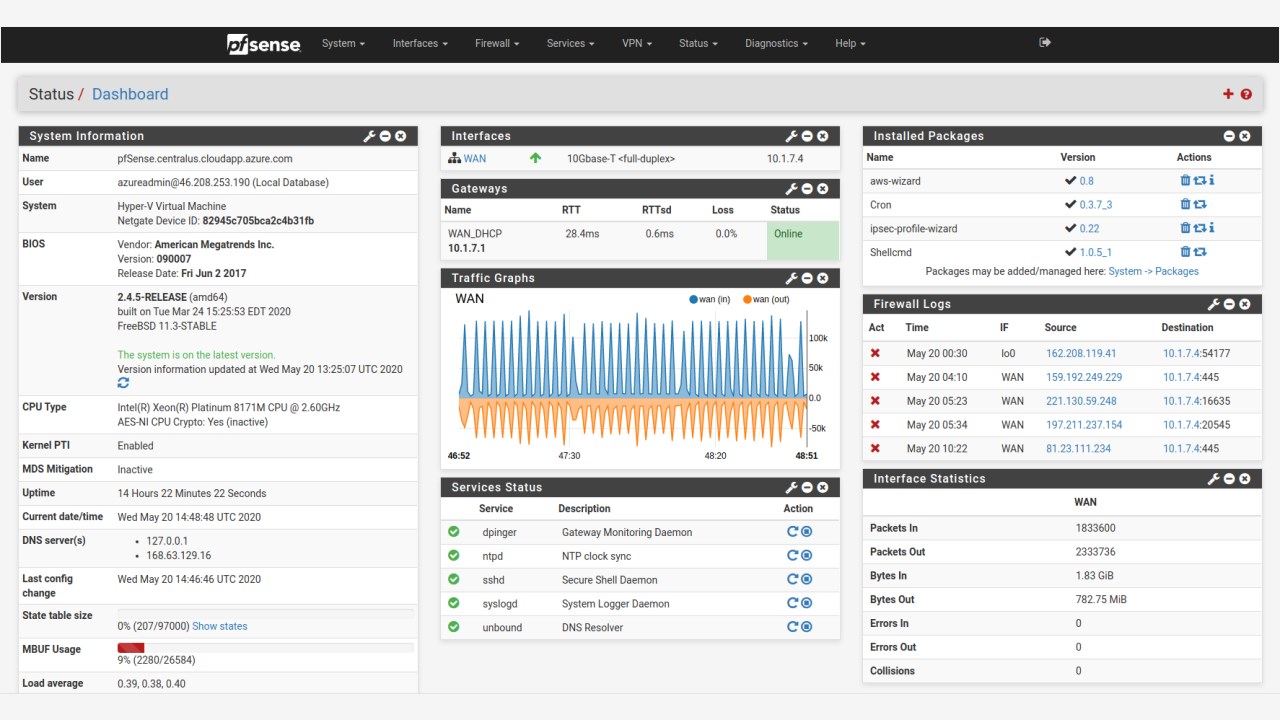Open the Interfaces dropdown in navbar
Image resolution: width=1280 pixels, height=720 pixels.
420,43
